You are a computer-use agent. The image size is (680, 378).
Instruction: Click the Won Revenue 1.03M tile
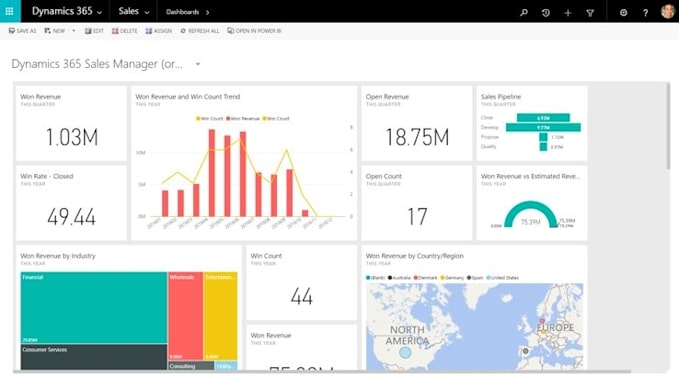[x=71, y=123]
